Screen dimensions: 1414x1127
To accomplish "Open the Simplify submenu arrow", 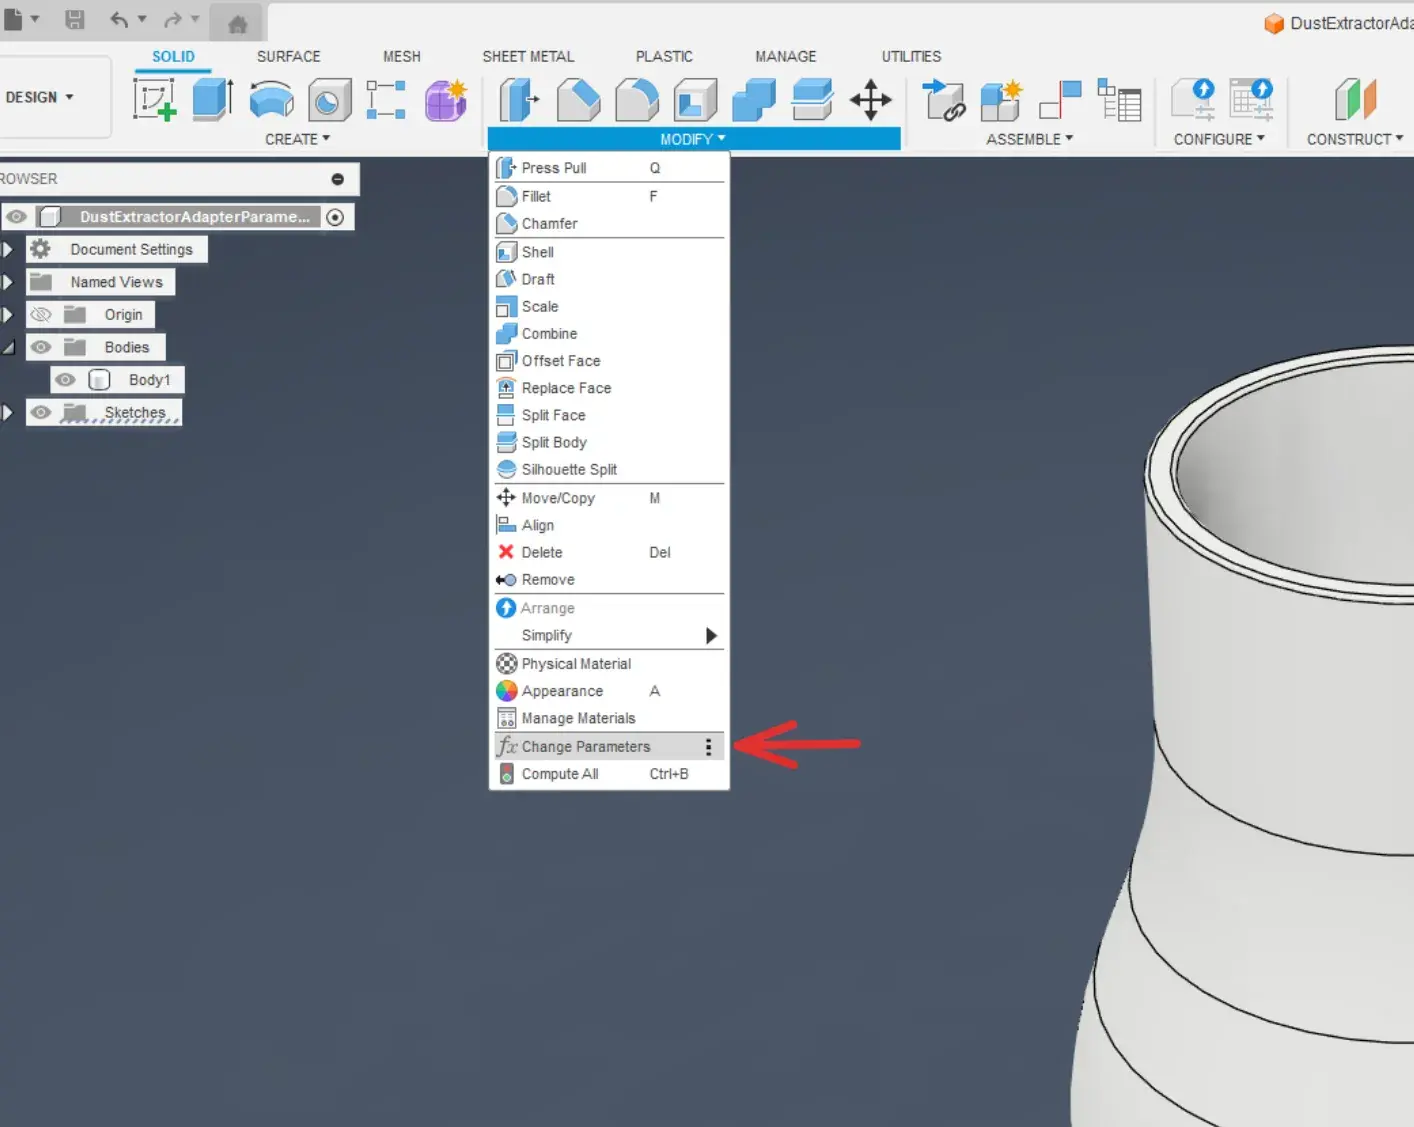I will (x=711, y=636).
